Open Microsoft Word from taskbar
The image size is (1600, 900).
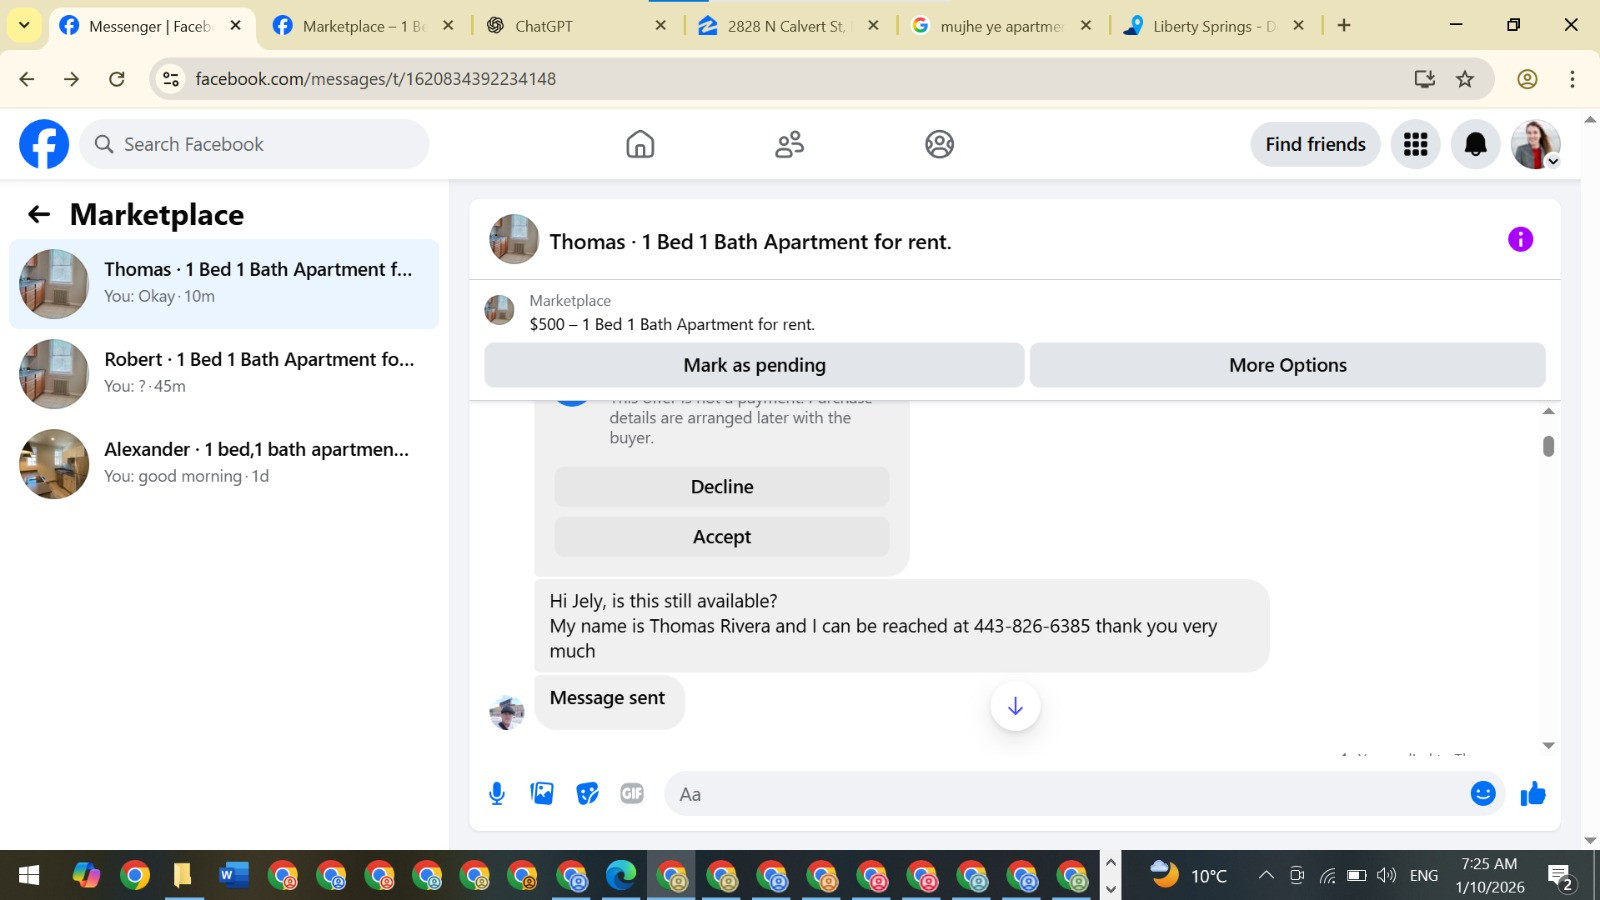(x=232, y=876)
